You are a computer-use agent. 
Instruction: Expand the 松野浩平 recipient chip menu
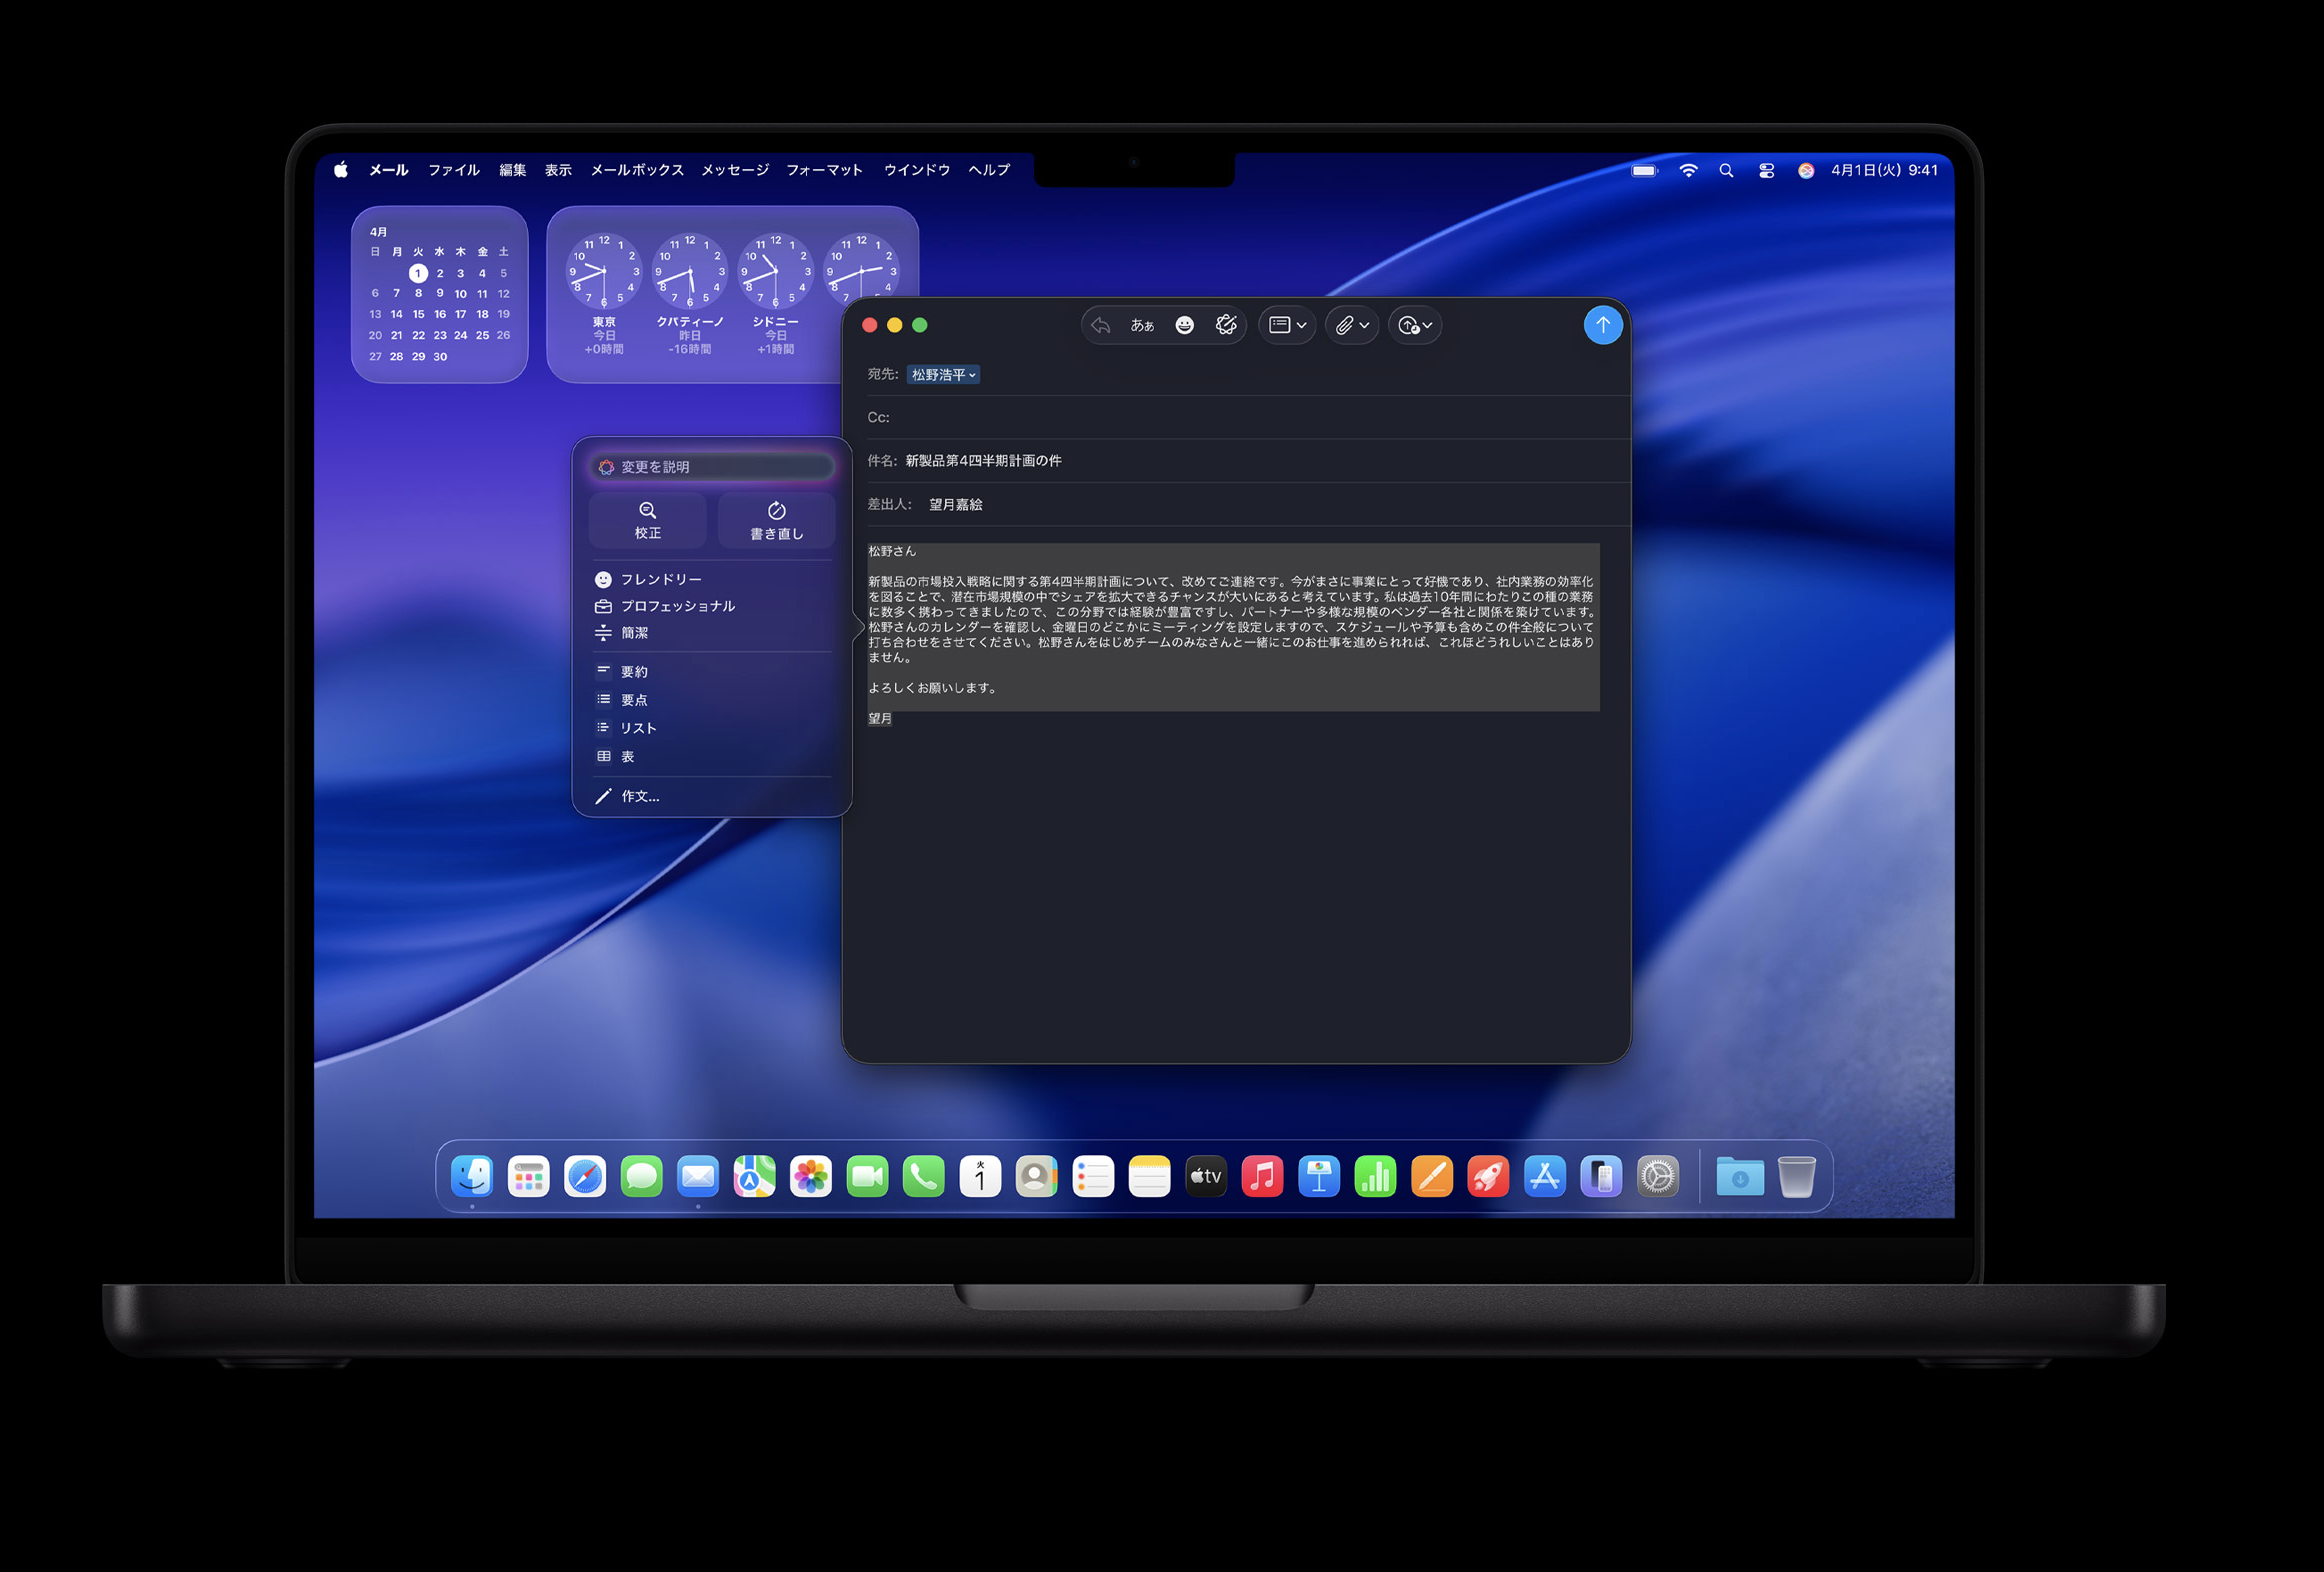tap(943, 375)
